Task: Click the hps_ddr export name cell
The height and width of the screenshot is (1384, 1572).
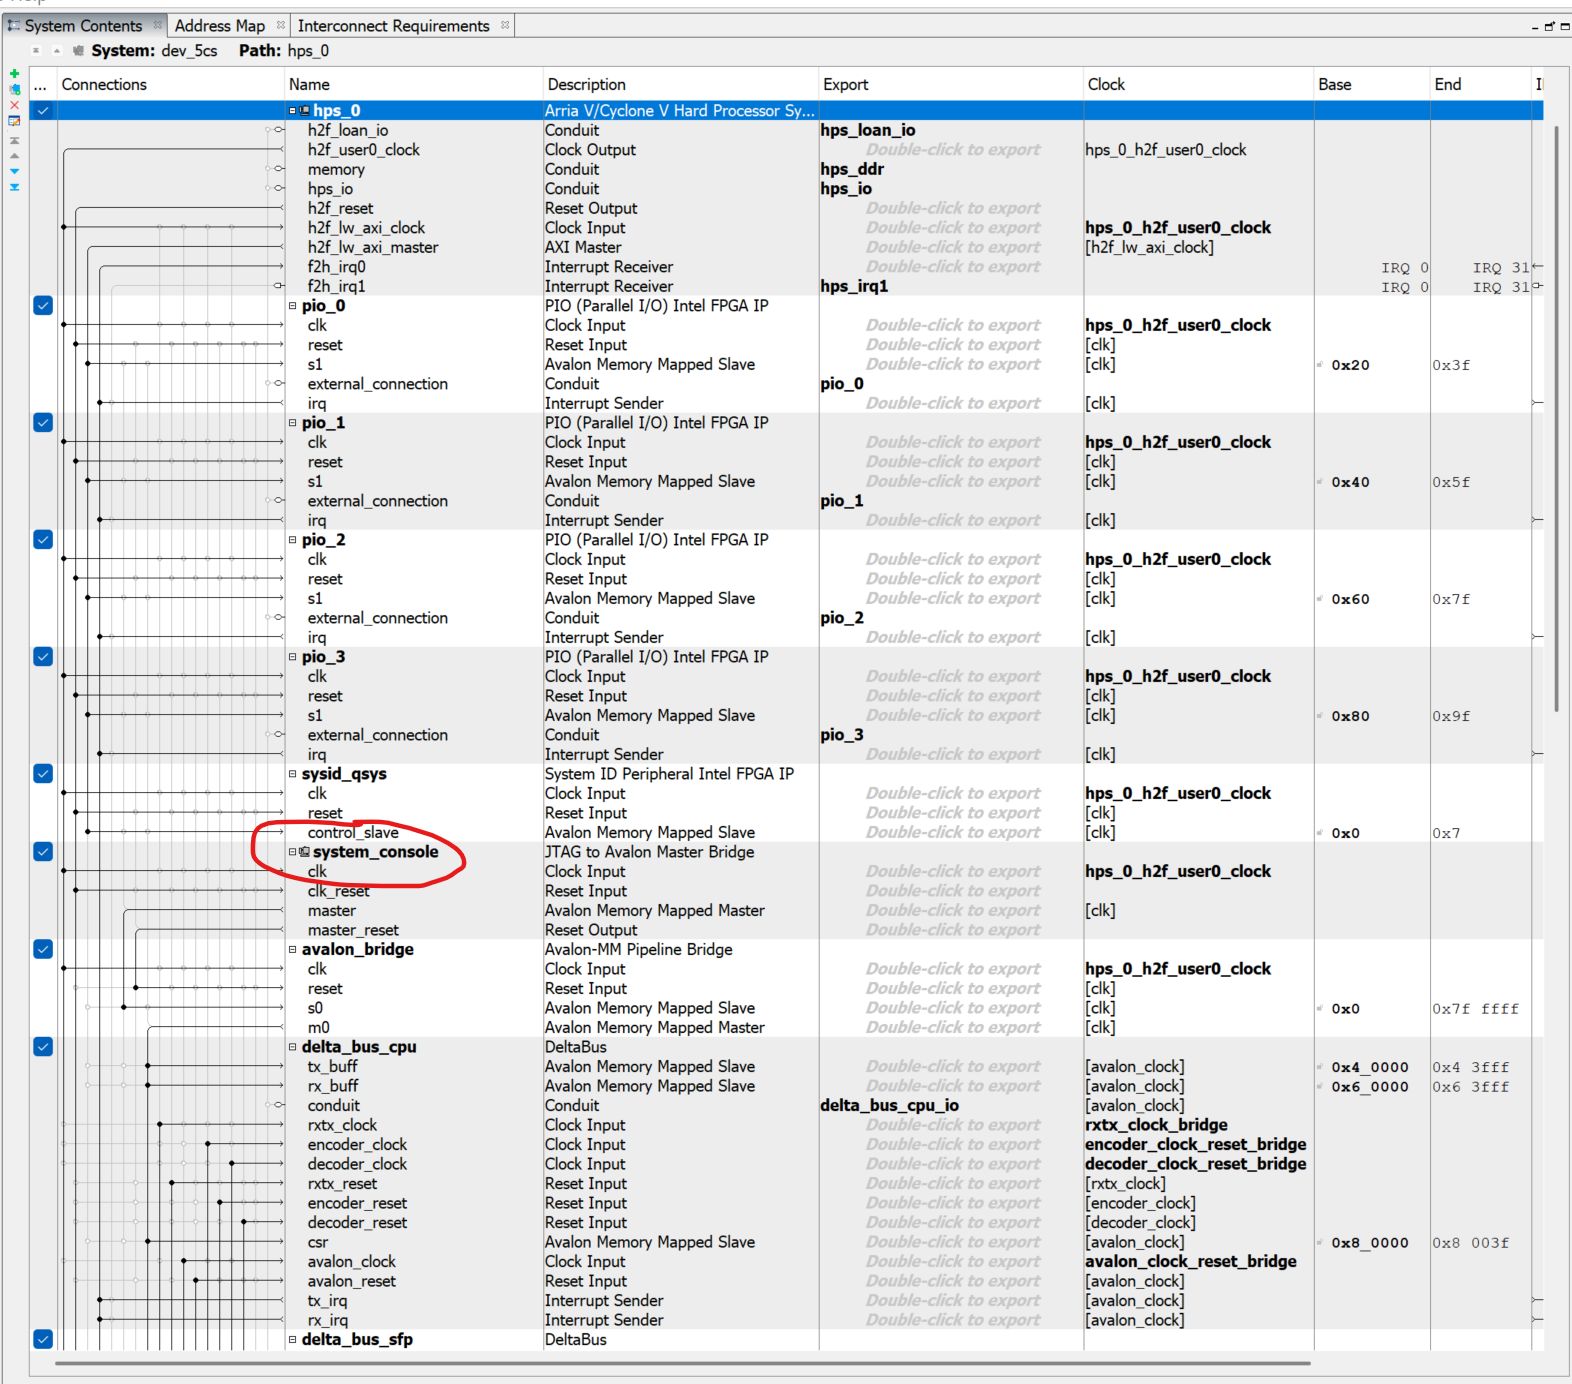Action: pyautogui.click(x=852, y=170)
